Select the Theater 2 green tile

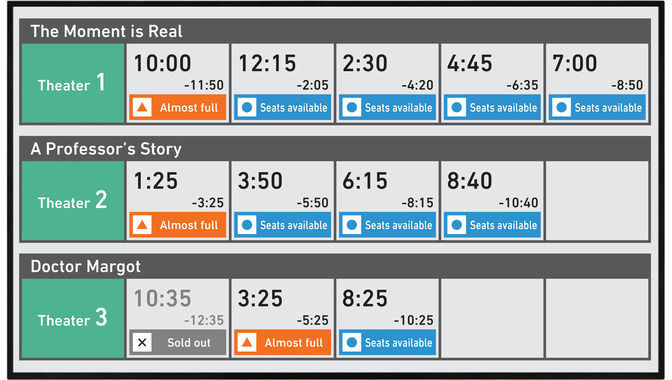[73, 200]
